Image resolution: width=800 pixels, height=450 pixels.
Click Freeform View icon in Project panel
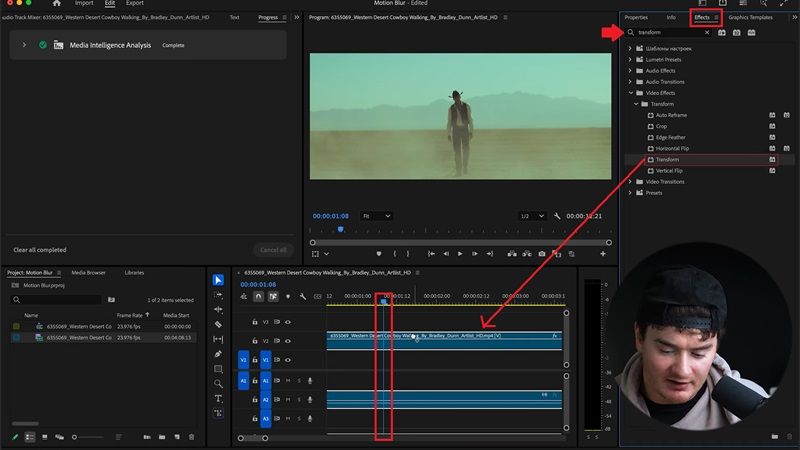(x=59, y=437)
